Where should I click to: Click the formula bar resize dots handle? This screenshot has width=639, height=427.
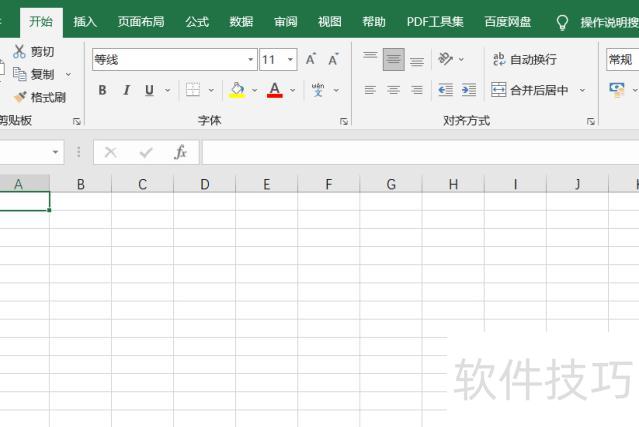coord(79,152)
